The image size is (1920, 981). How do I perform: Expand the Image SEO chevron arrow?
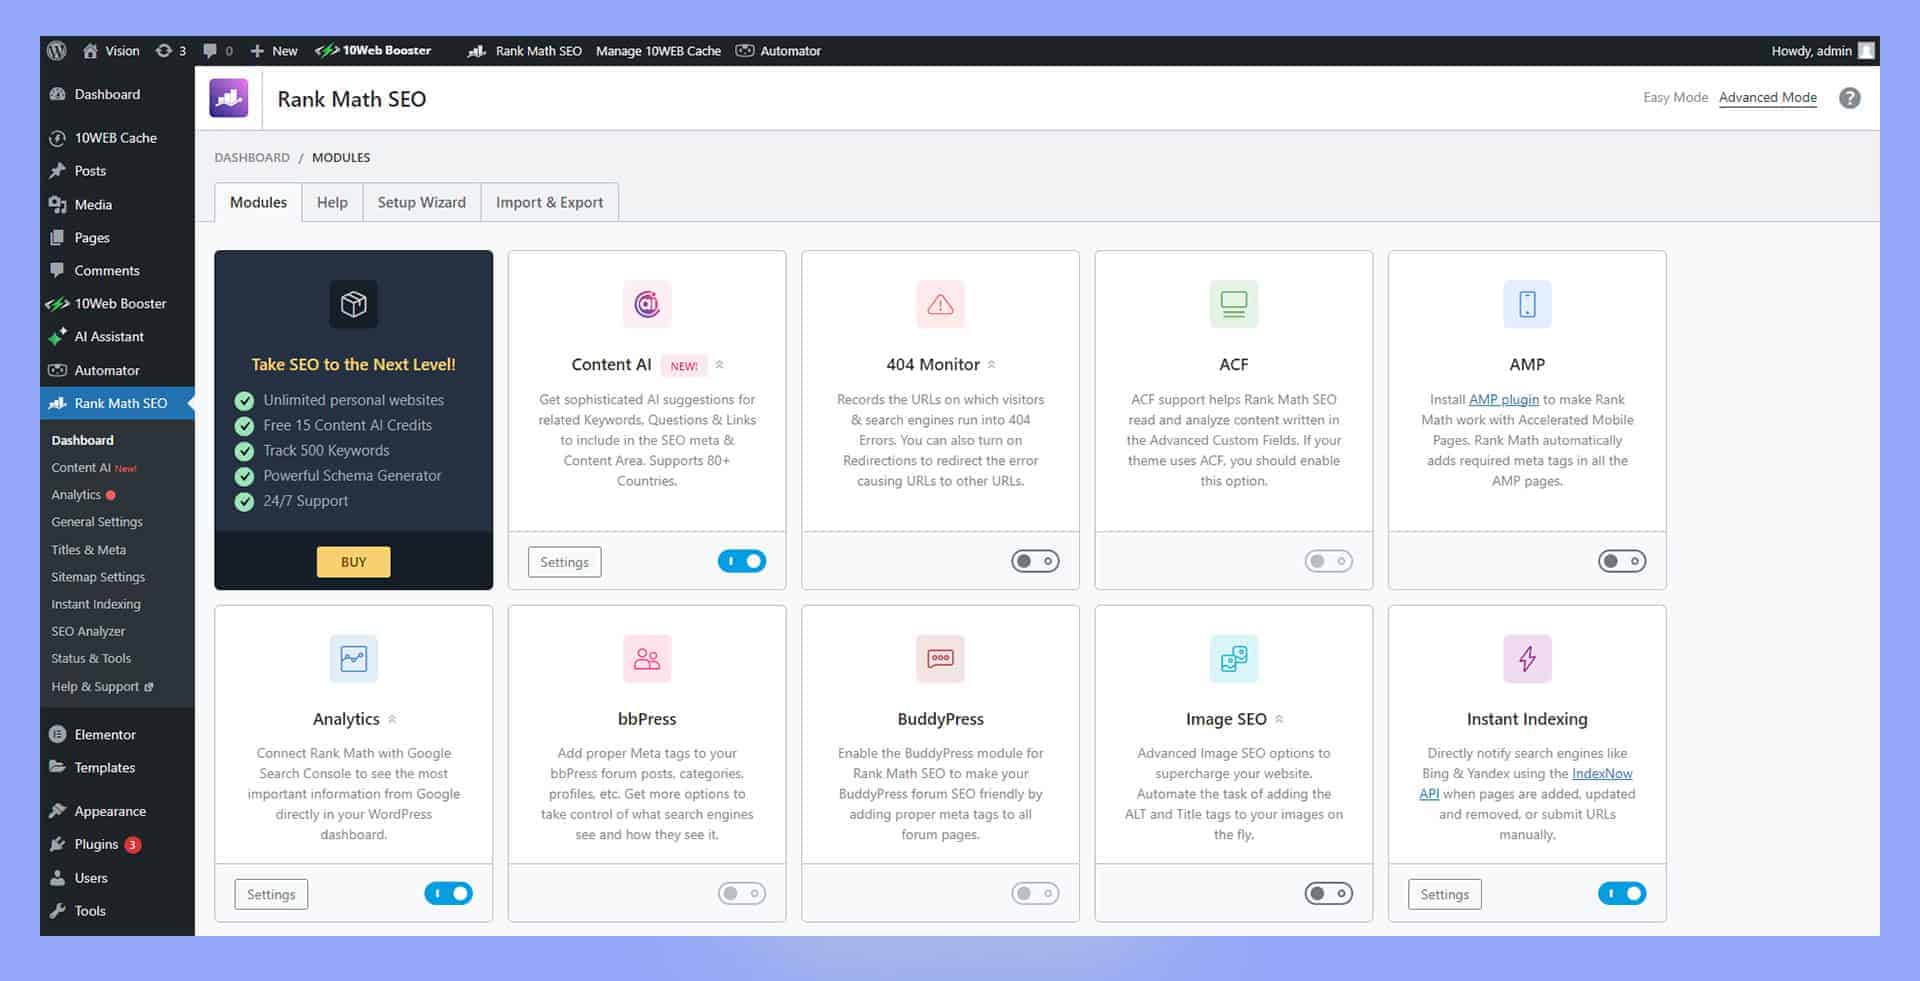coord(1279,719)
